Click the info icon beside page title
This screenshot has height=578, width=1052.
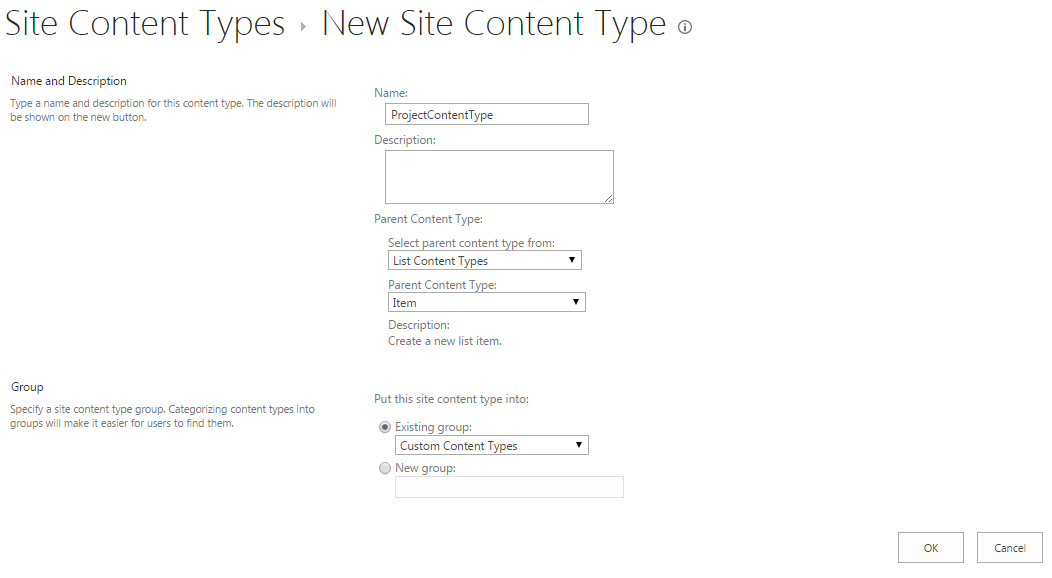[x=684, y=27]
